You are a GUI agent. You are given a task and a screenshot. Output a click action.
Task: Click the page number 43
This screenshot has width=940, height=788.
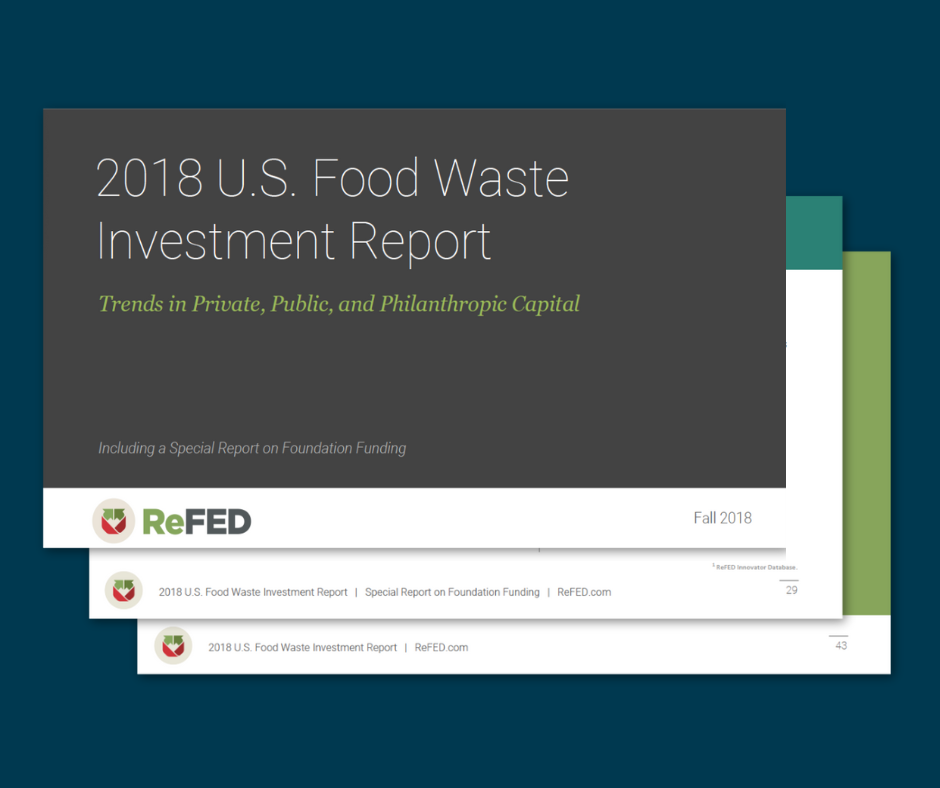(x=840, y=646)
